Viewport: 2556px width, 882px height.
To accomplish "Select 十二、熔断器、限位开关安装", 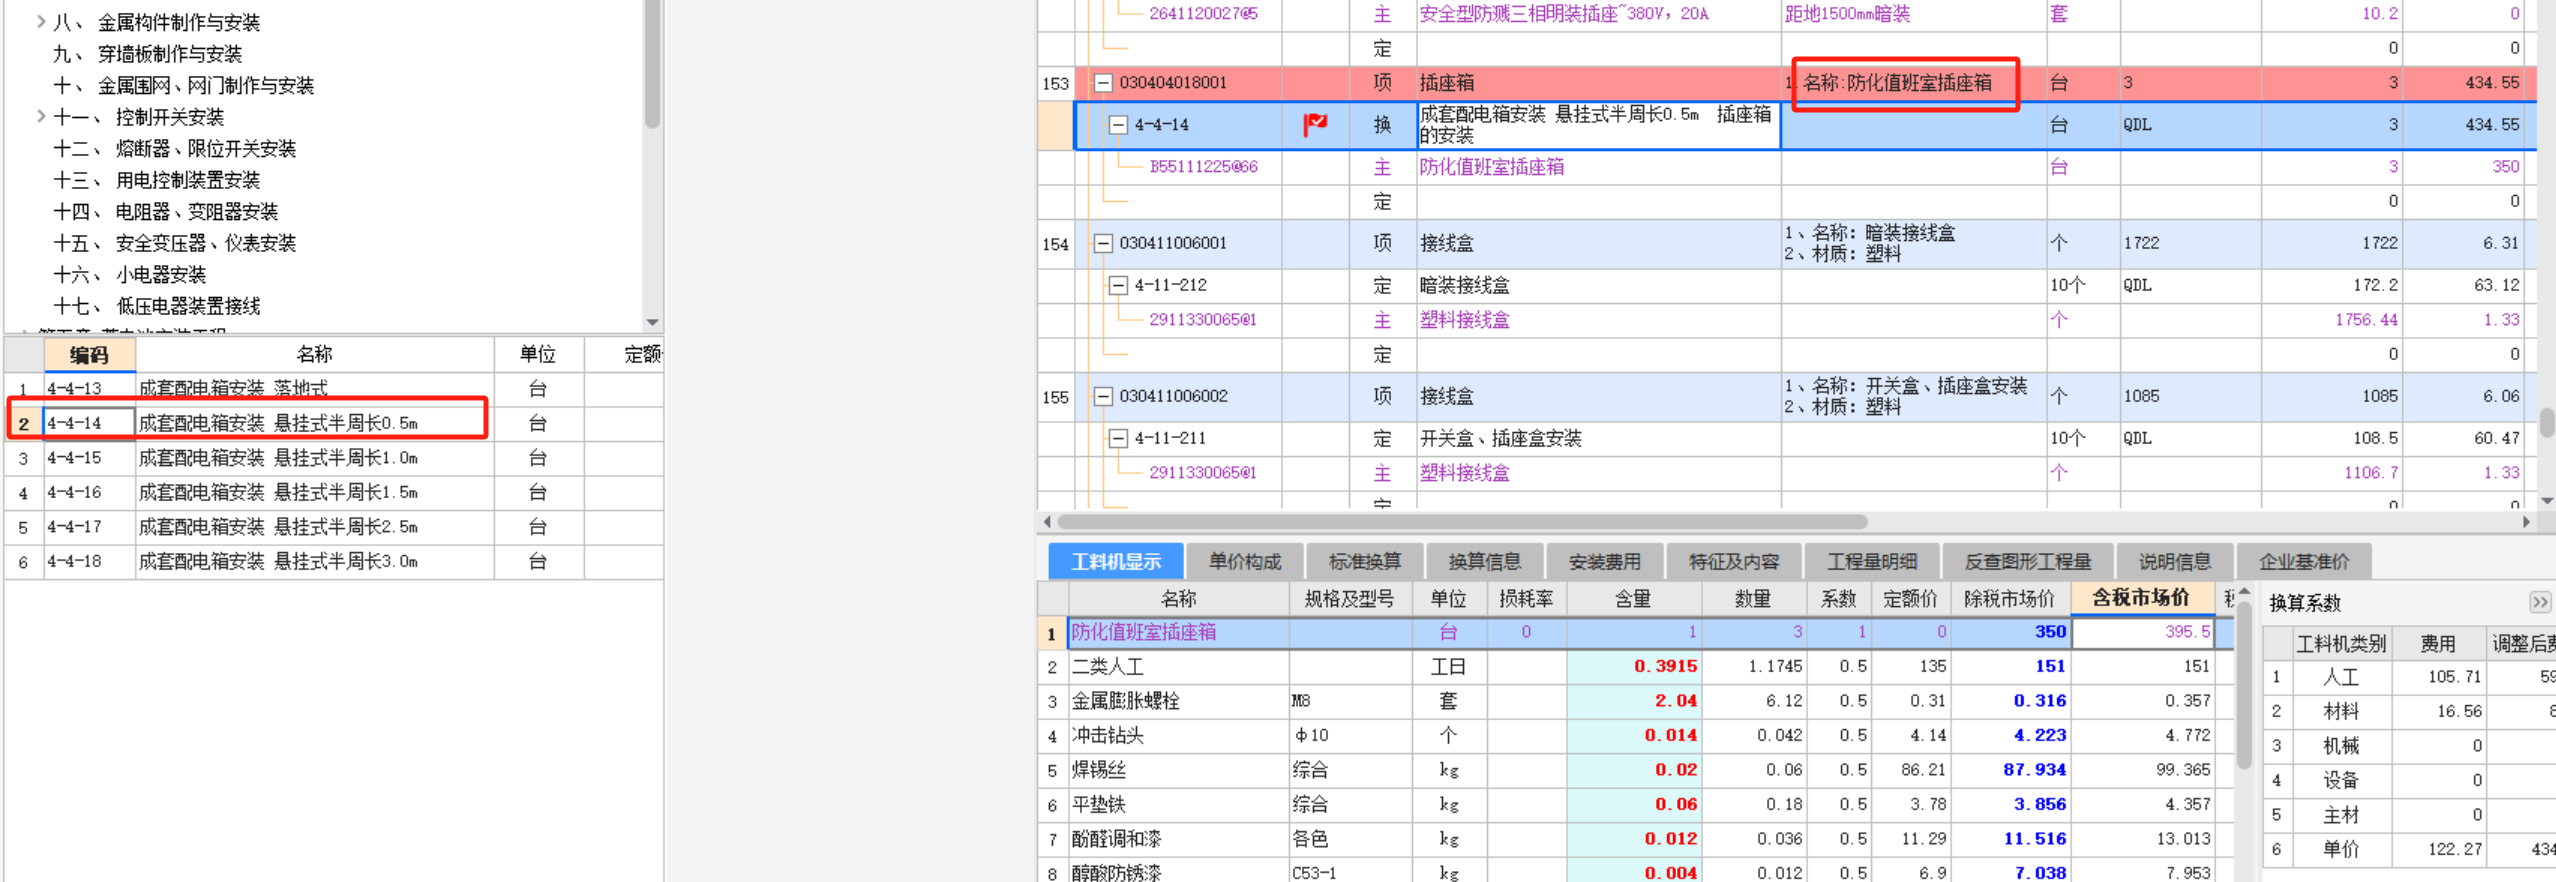I will (174, 149).
